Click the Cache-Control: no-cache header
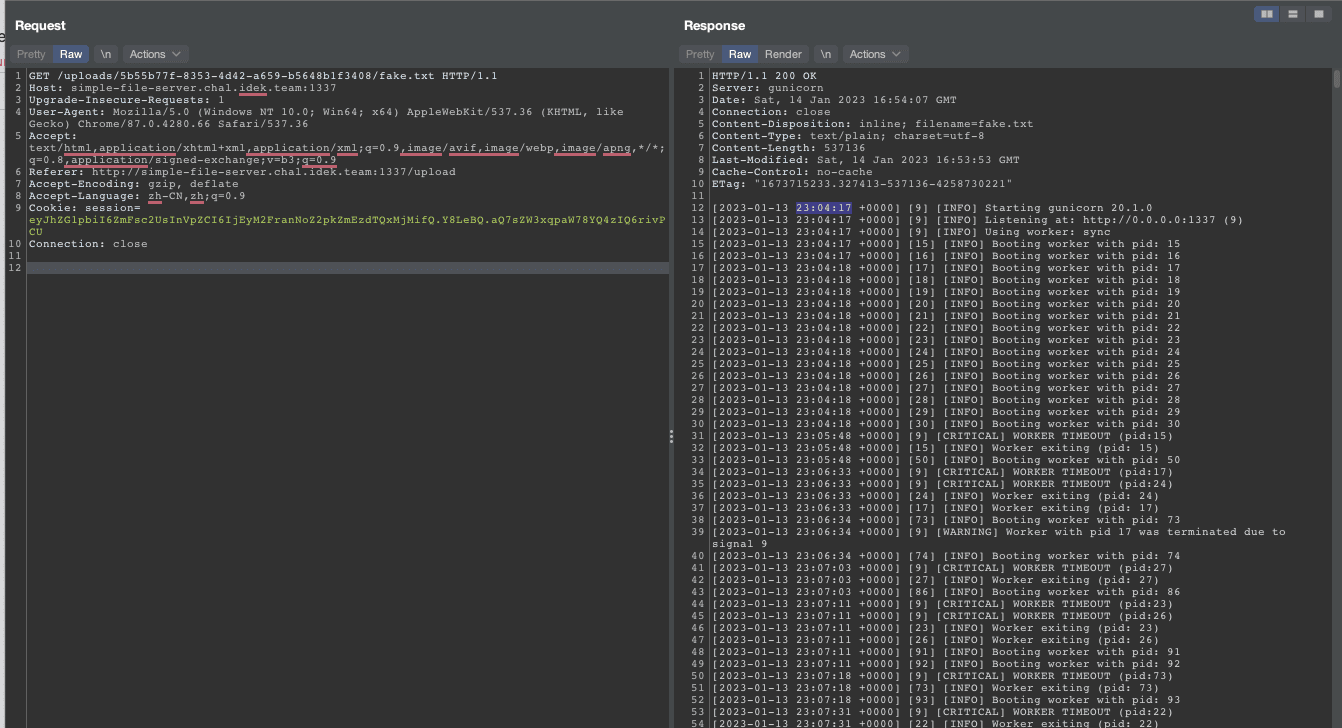This screenshot has height=728, width=1342. click(x=792, y=172)
